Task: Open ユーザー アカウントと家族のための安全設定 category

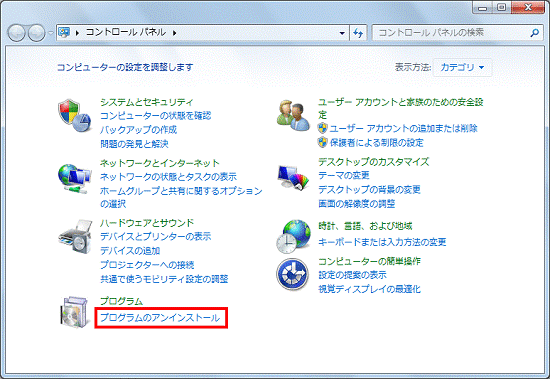Action: pos(401,108)
